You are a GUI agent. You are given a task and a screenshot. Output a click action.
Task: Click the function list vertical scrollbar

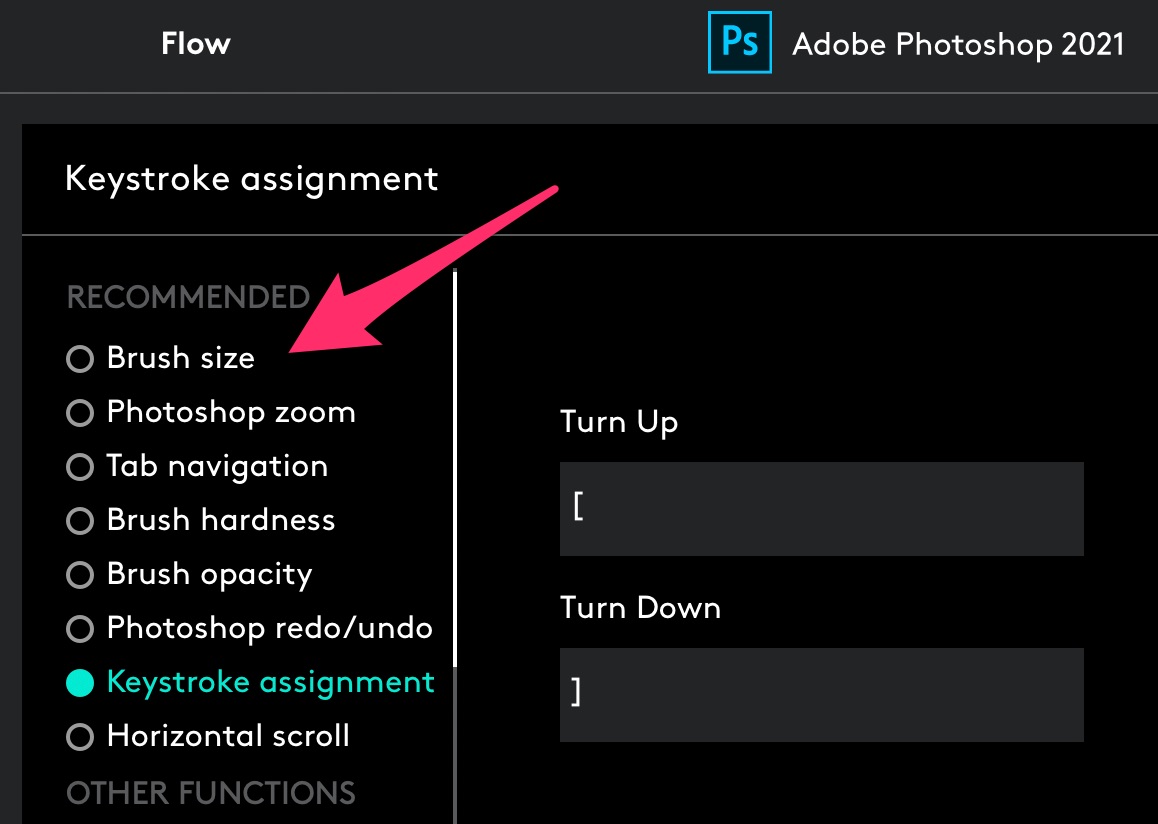click(455, 470)
